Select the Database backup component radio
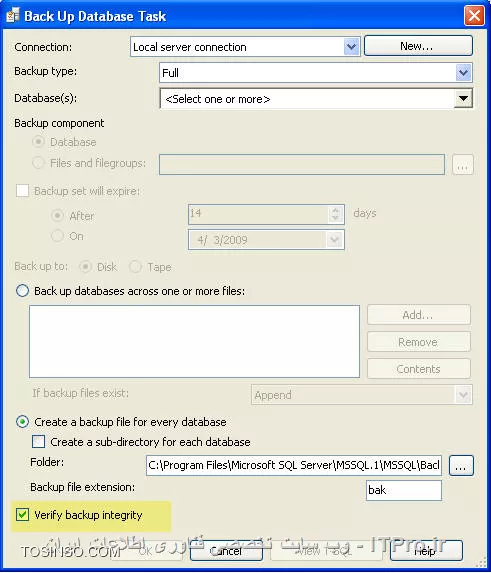This screenshot has height=573, width=491. pos(38,141)
